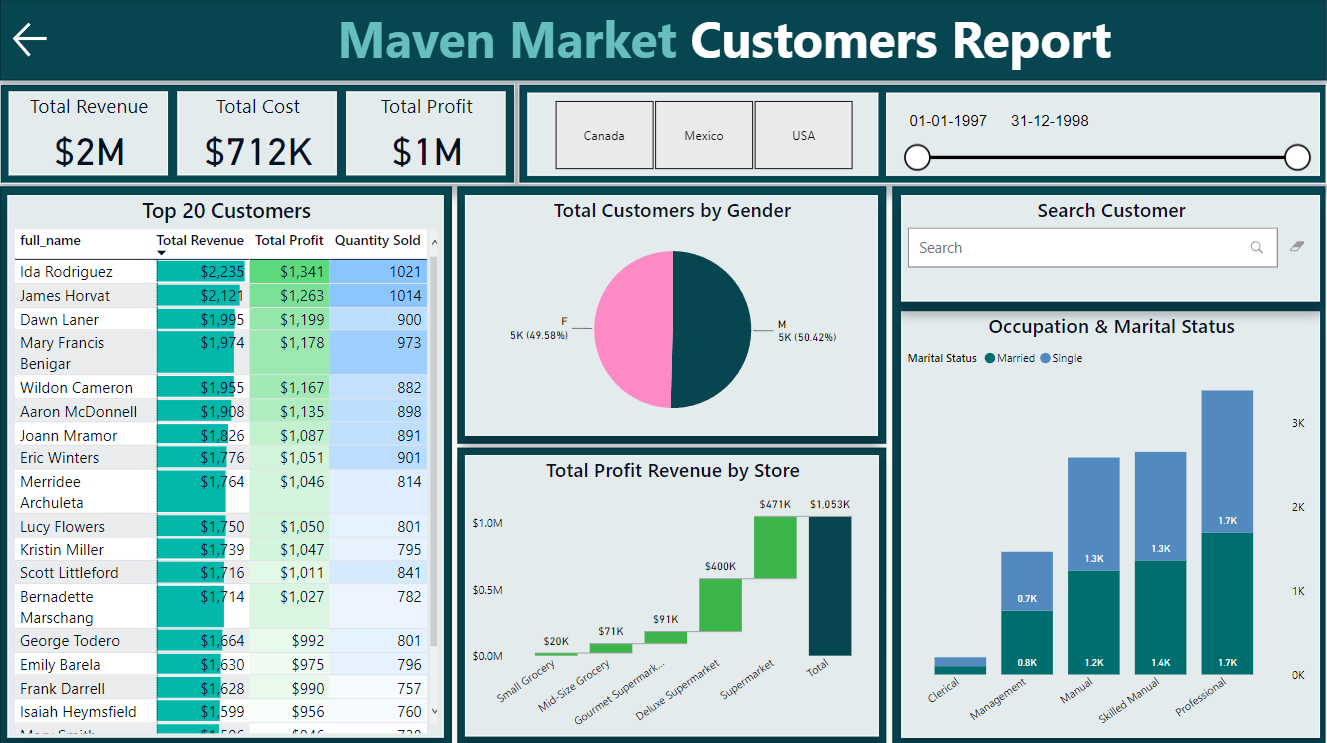
Task: Select Merridee Archuleta customer name
Action: click(52, 492)
